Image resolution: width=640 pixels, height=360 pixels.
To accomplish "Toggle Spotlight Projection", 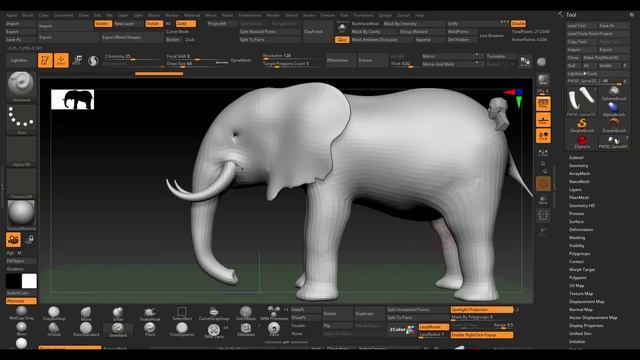I will (x=482, y=310).
